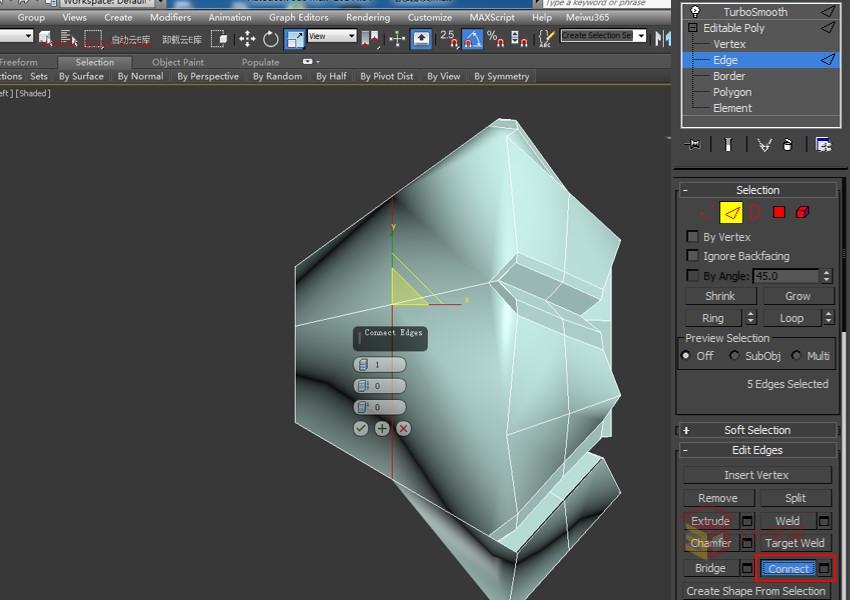Viewport: 850px width, 600px height.
Task: Open the View reference coordinate dropdown
Action: point(351,38)
